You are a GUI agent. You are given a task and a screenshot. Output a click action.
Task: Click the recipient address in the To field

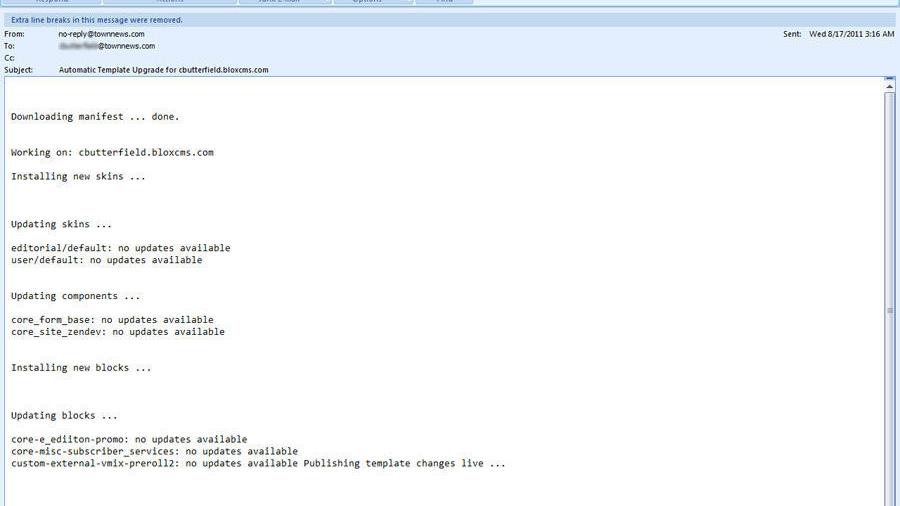coord(106,46)
